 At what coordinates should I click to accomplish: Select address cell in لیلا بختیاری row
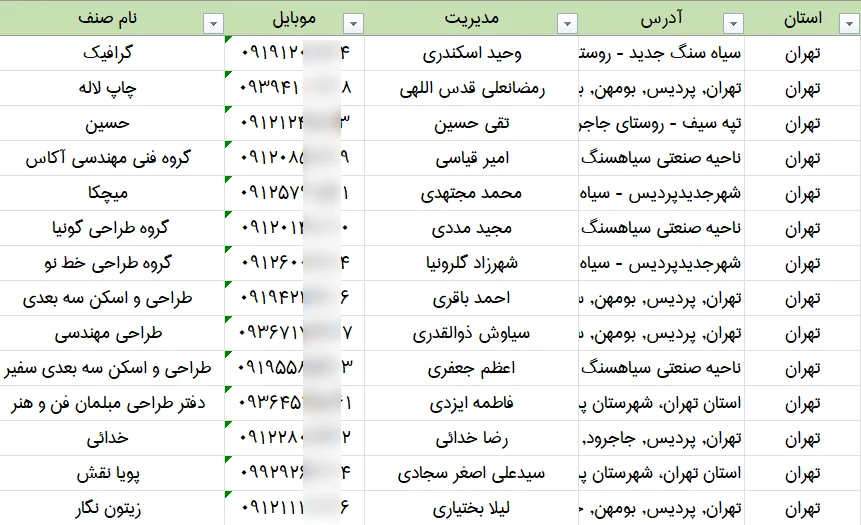(662, 509)
